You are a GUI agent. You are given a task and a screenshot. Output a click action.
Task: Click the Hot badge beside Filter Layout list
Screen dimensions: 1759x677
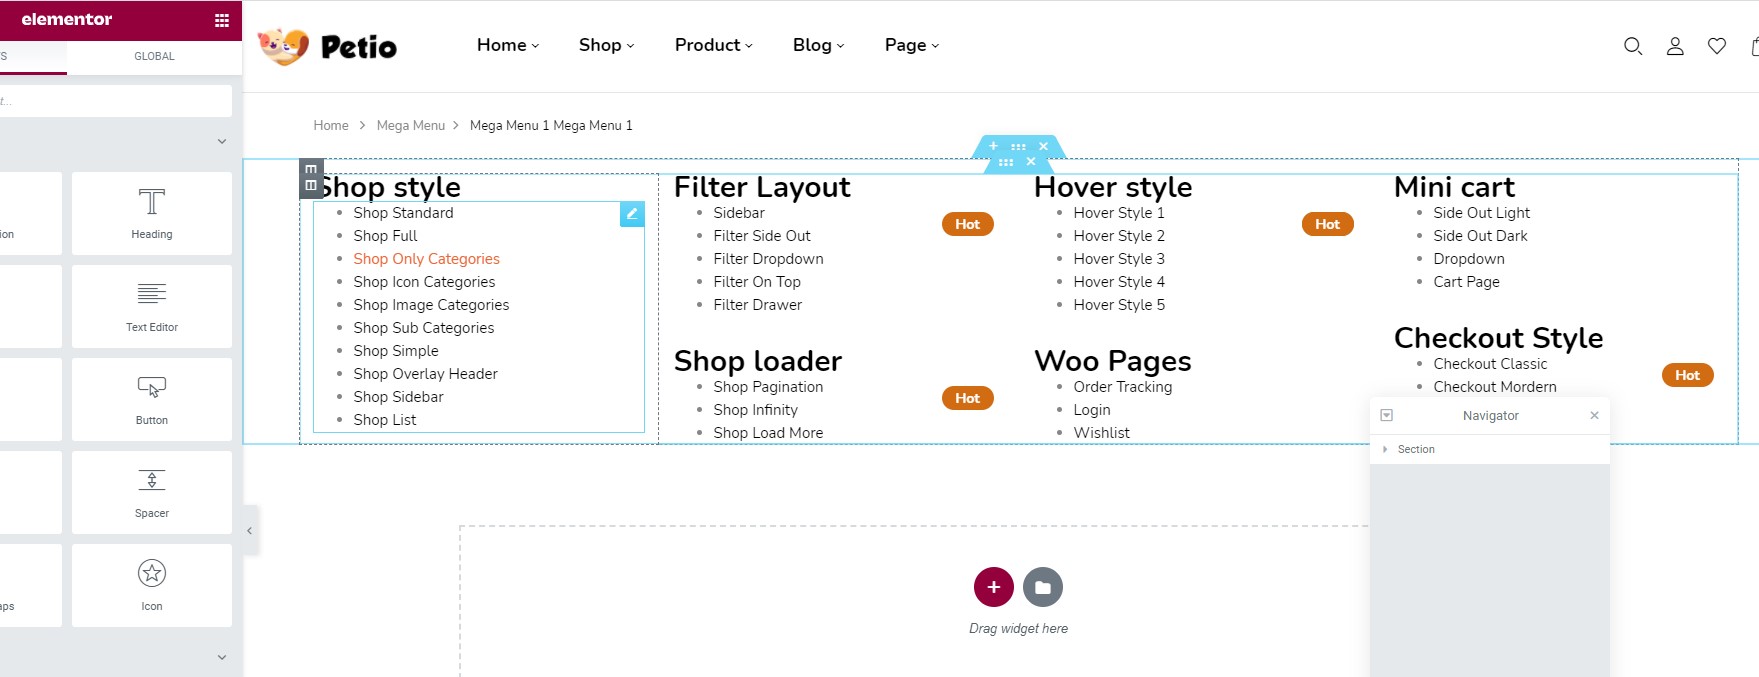(x=967, y=224)
